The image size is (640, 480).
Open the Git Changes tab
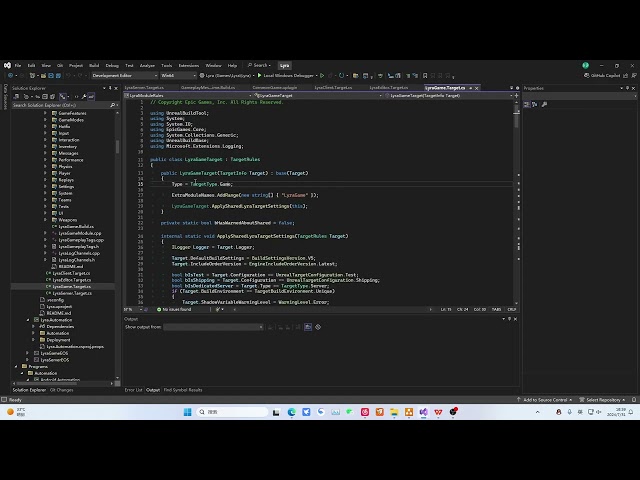click(x=61, y=390)
